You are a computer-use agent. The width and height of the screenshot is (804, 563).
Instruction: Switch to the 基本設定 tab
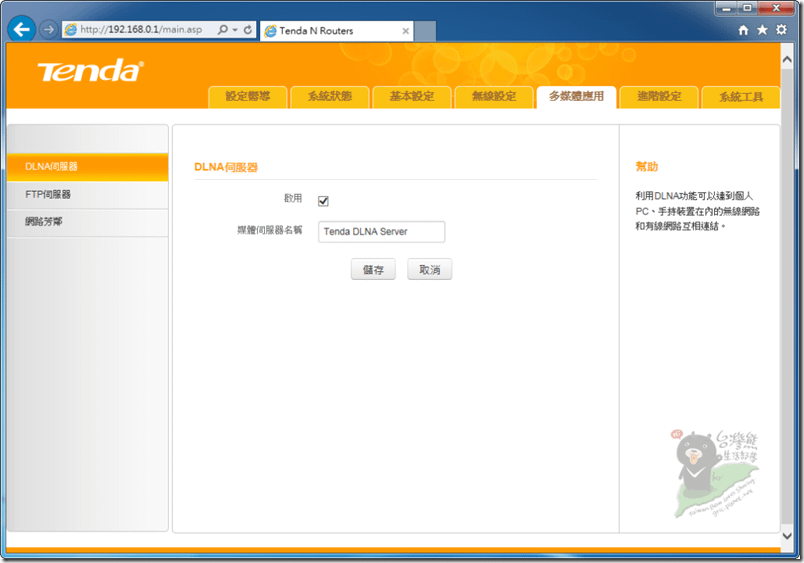(x=412, y=97)
